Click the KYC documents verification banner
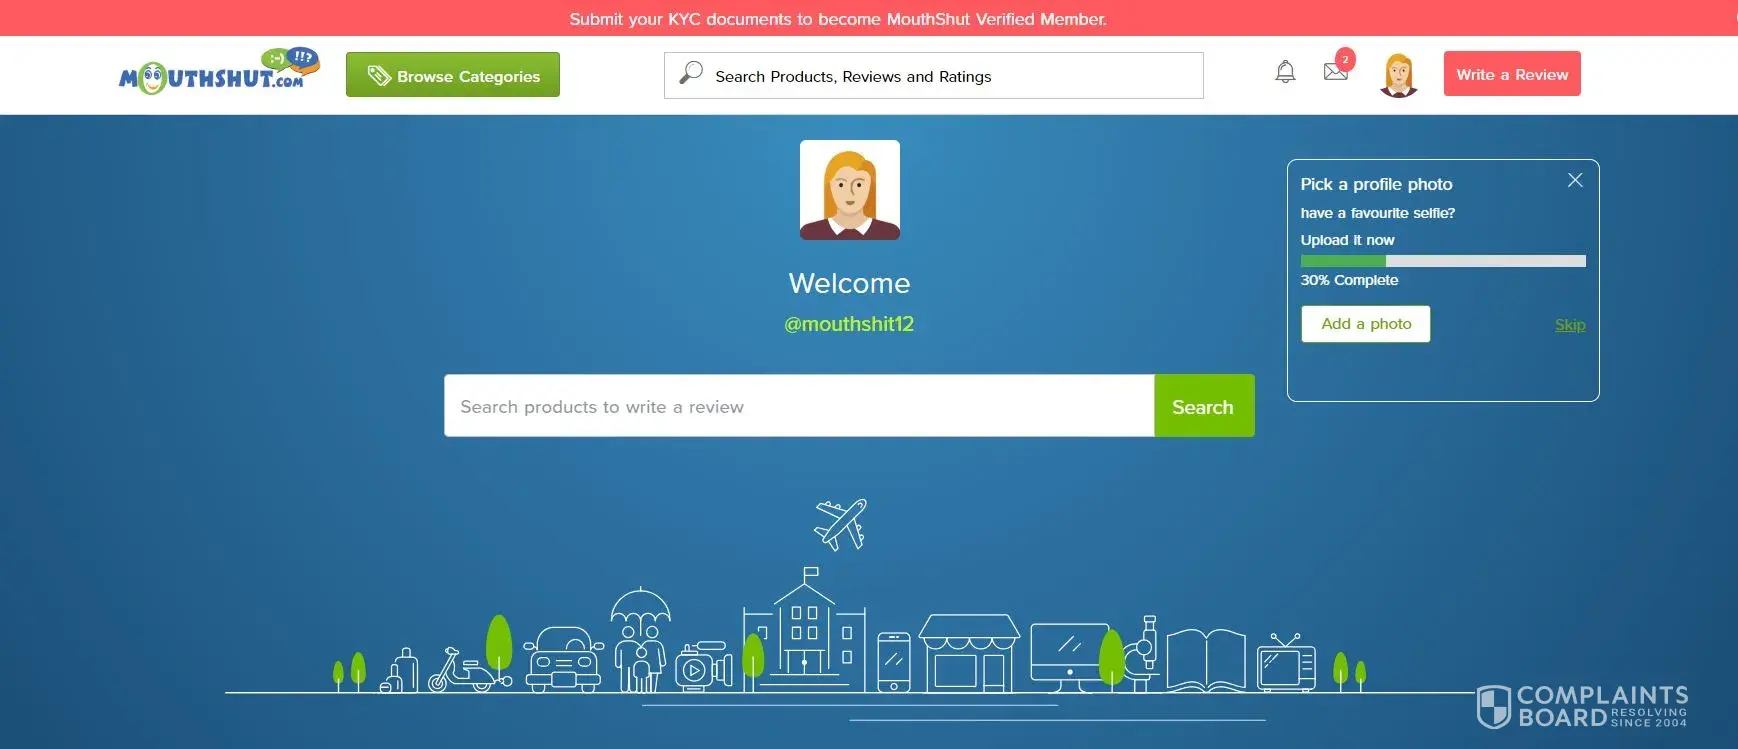This screenshot has height=749, width=1738. (x=838, y=19)
